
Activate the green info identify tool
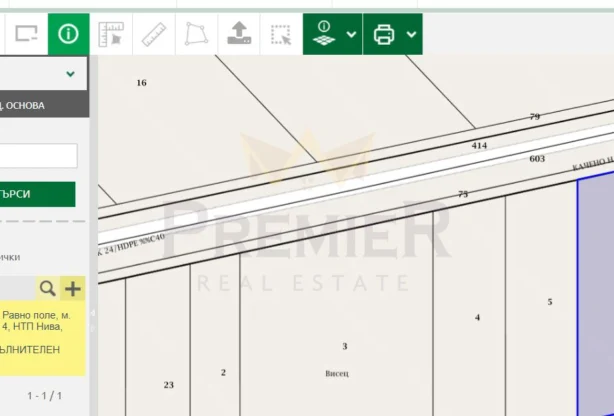click(68, 34)
